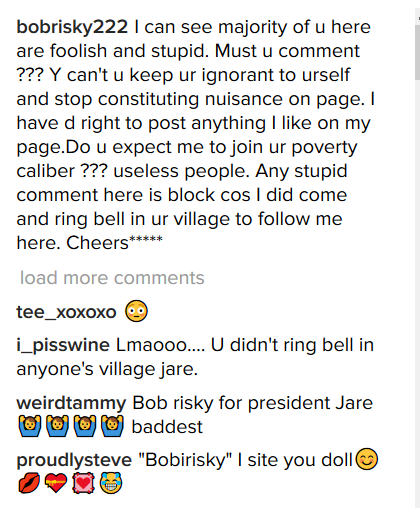Click the Cheers***** caption ending text
The image size is (420, 508).
coord(114,242)
